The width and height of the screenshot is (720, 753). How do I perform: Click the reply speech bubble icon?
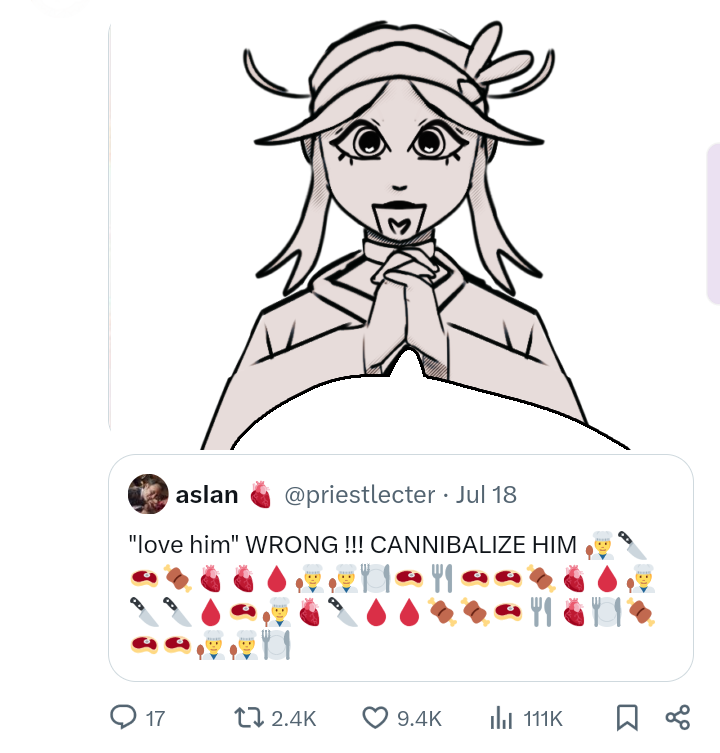click(x=122, y=717)
